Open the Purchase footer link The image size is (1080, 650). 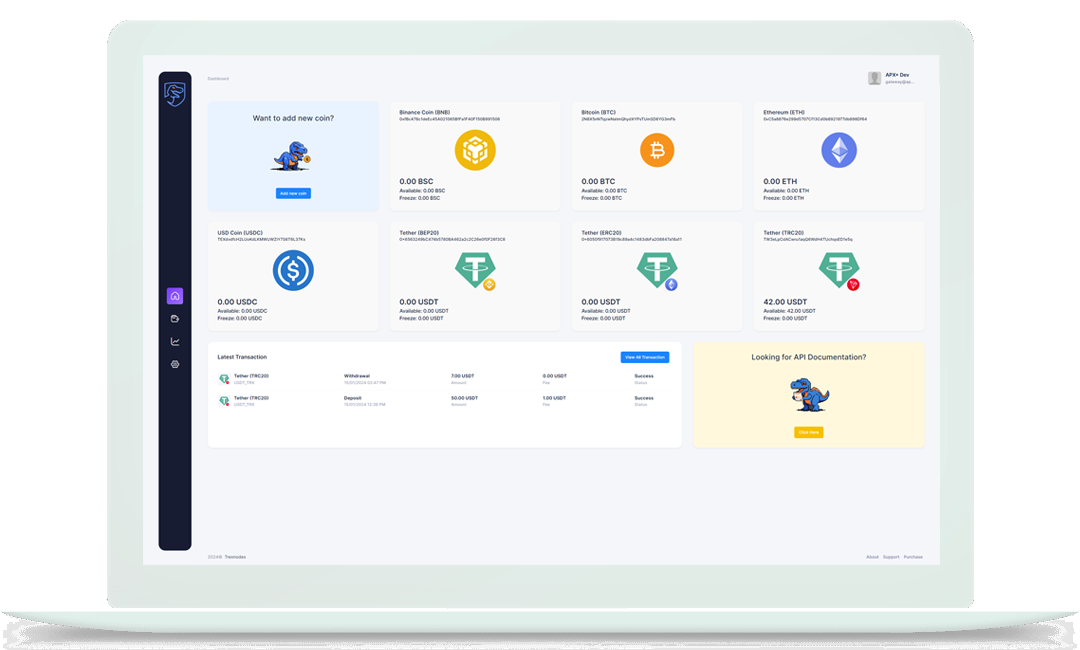(913, 557)
